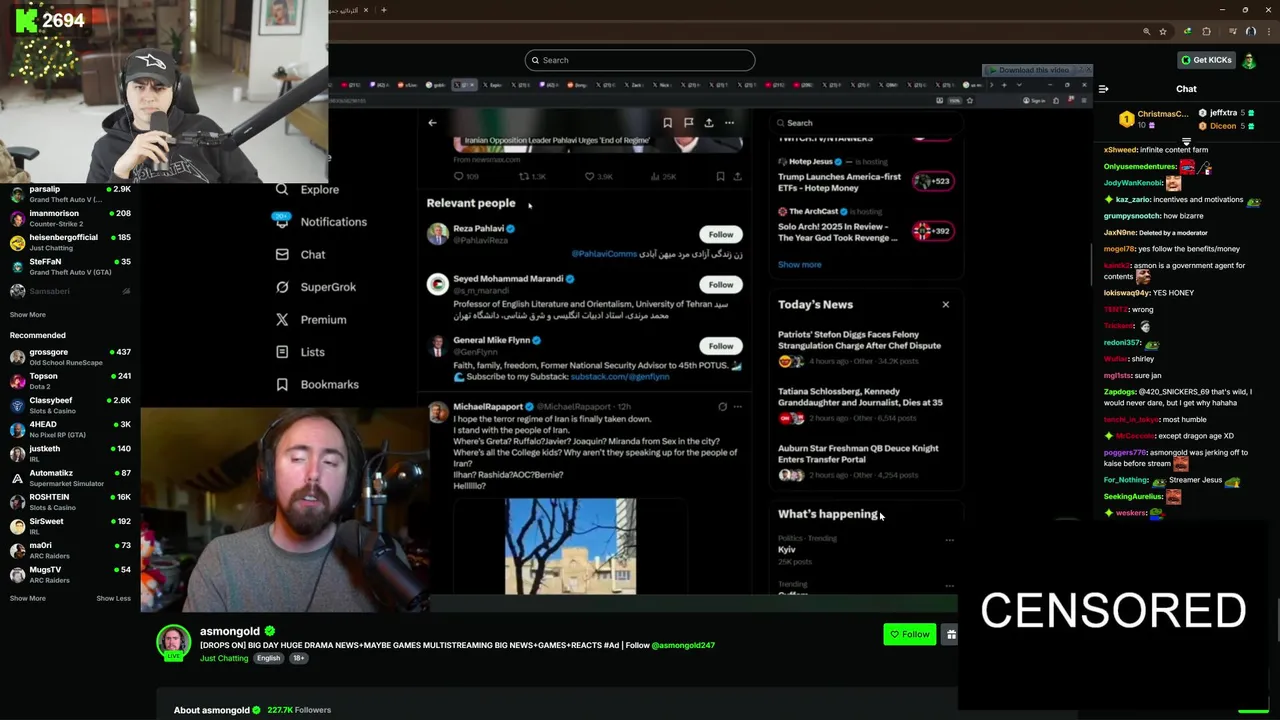1280x720 pixels.
Task: Open SteFFaN channel in sidebar
Action: tap(70, 266)
